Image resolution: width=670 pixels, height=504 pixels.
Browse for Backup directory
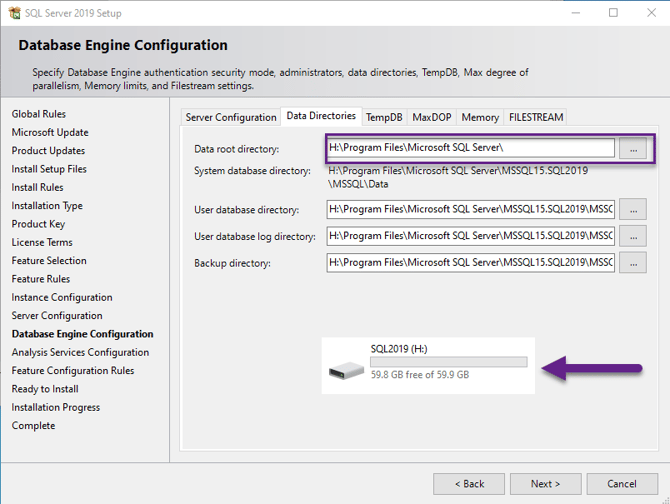(632, 263)
